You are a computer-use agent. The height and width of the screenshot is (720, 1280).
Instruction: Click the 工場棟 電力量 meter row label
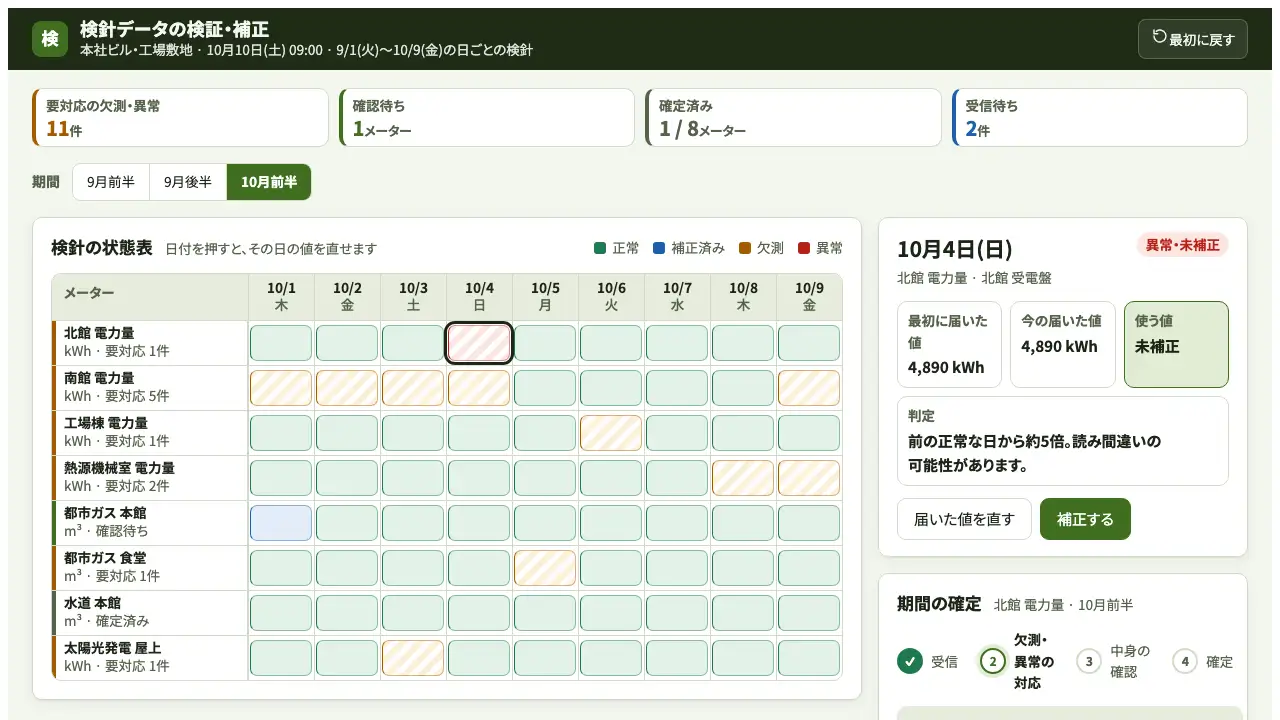[150, 433]
